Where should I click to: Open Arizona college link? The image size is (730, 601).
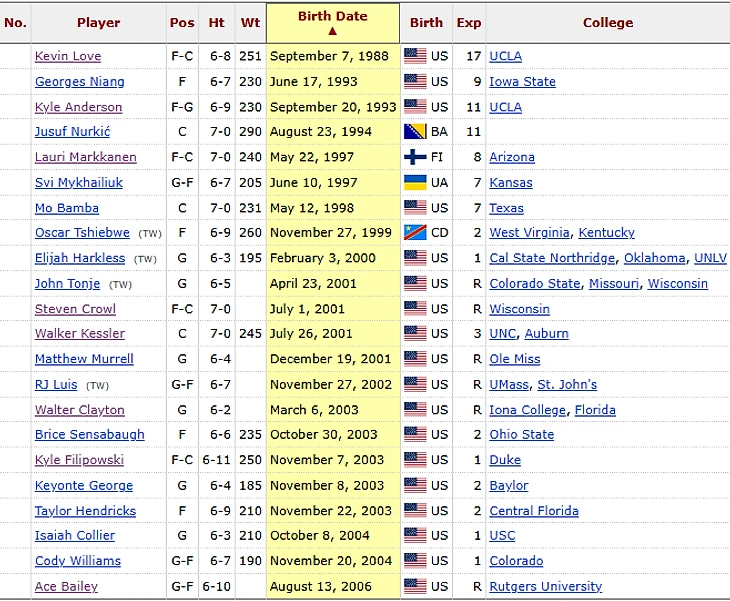[512, 157]
